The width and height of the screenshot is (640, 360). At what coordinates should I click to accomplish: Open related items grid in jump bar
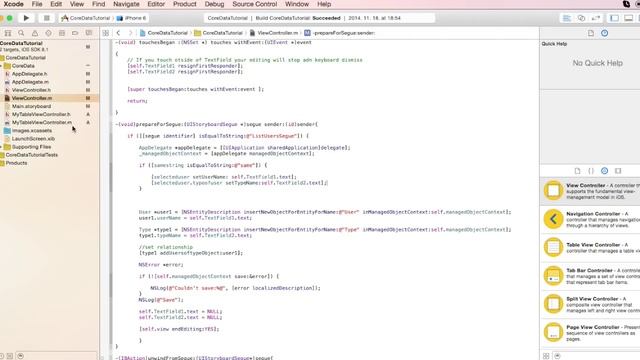[106, 33]
